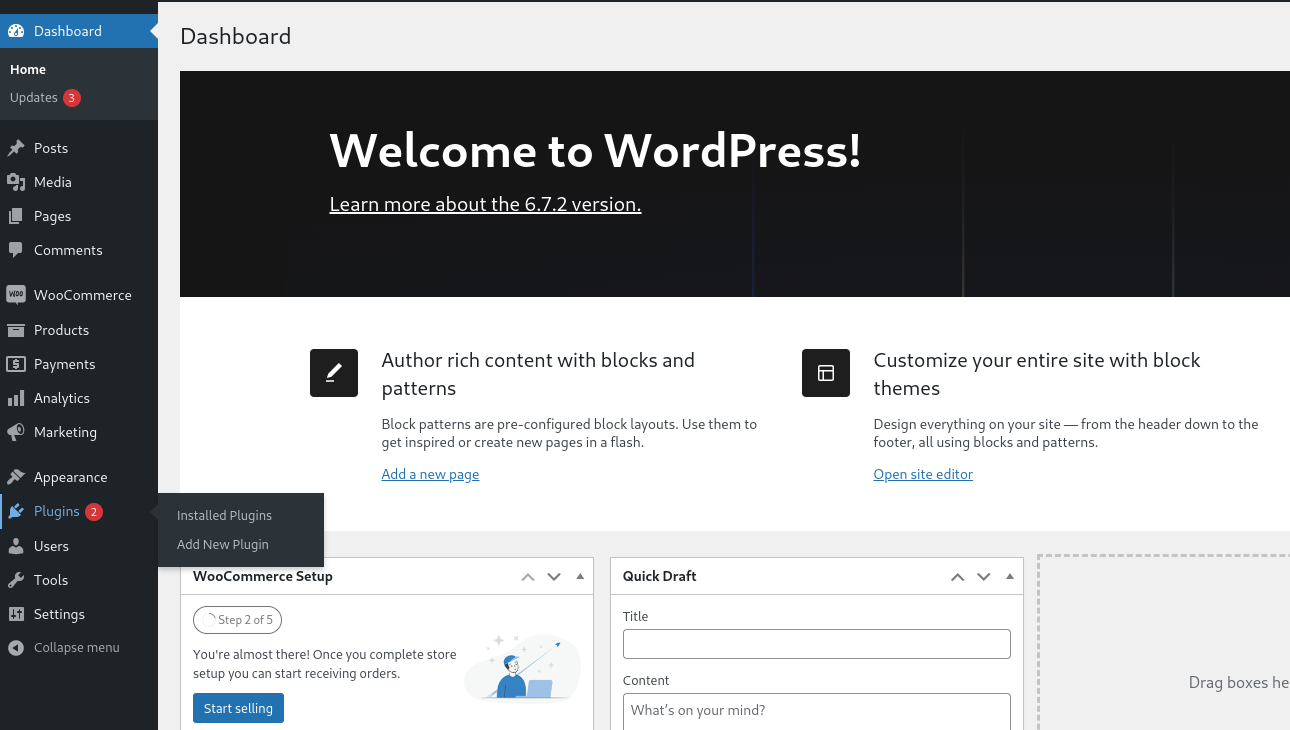
Task: Click the Dashboard label in sidebar
Action: 68,31
